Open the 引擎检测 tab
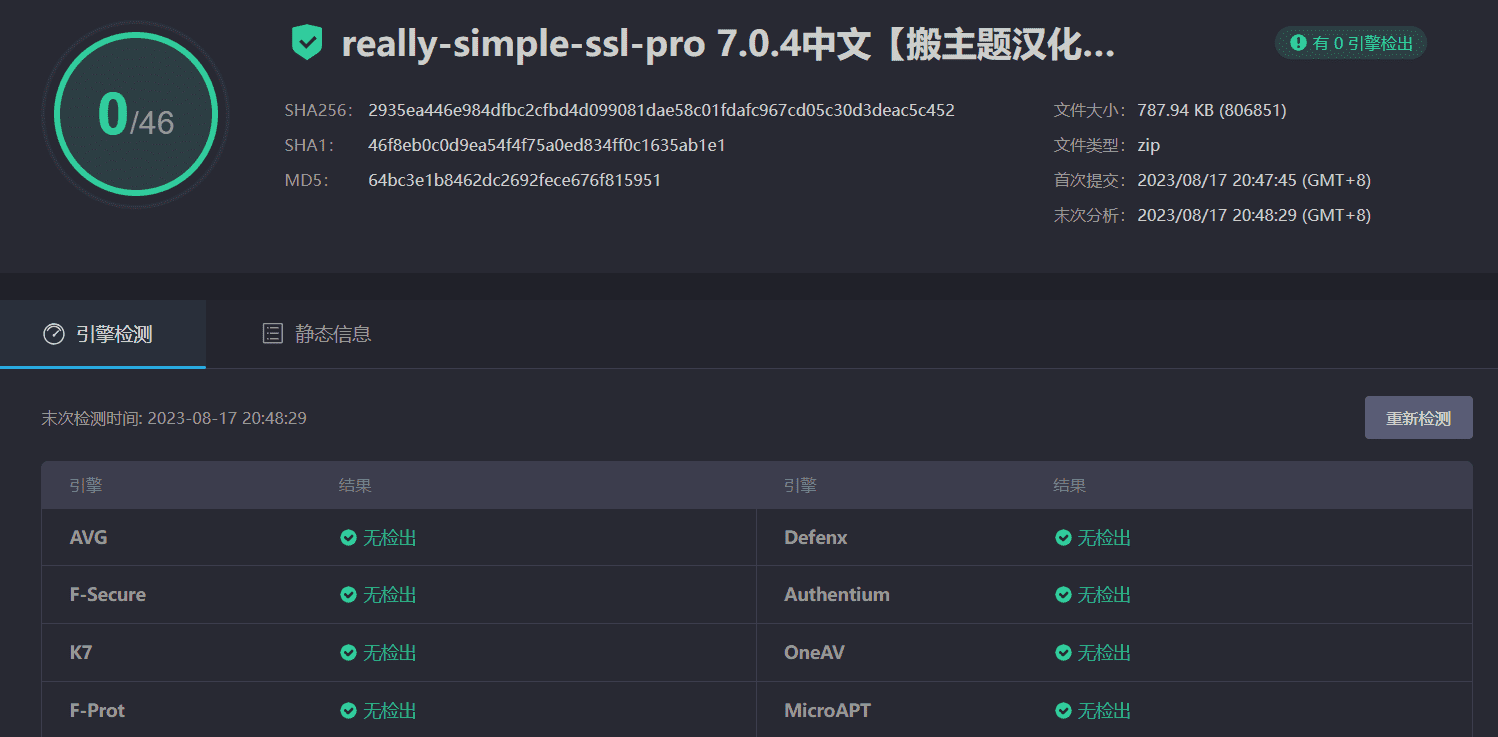The width and height of the screenshot is (1498, 737). 103,334
